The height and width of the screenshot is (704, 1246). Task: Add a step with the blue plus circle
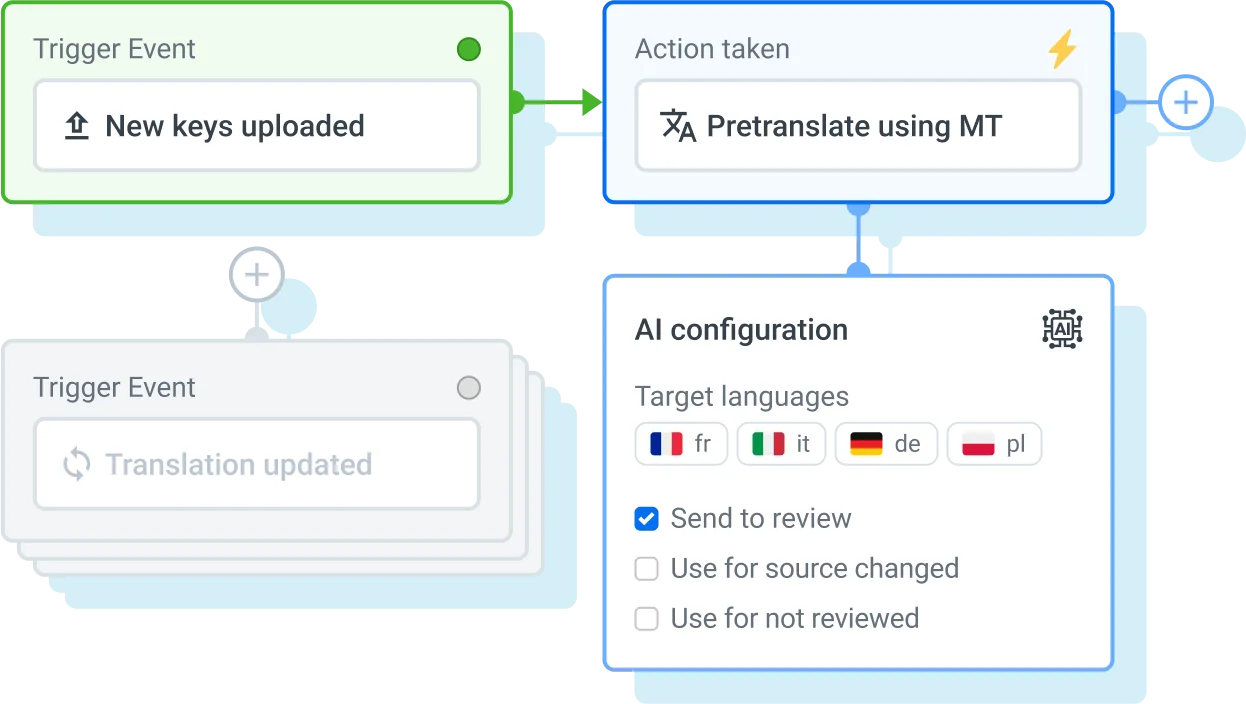(x=1185, y=103)
